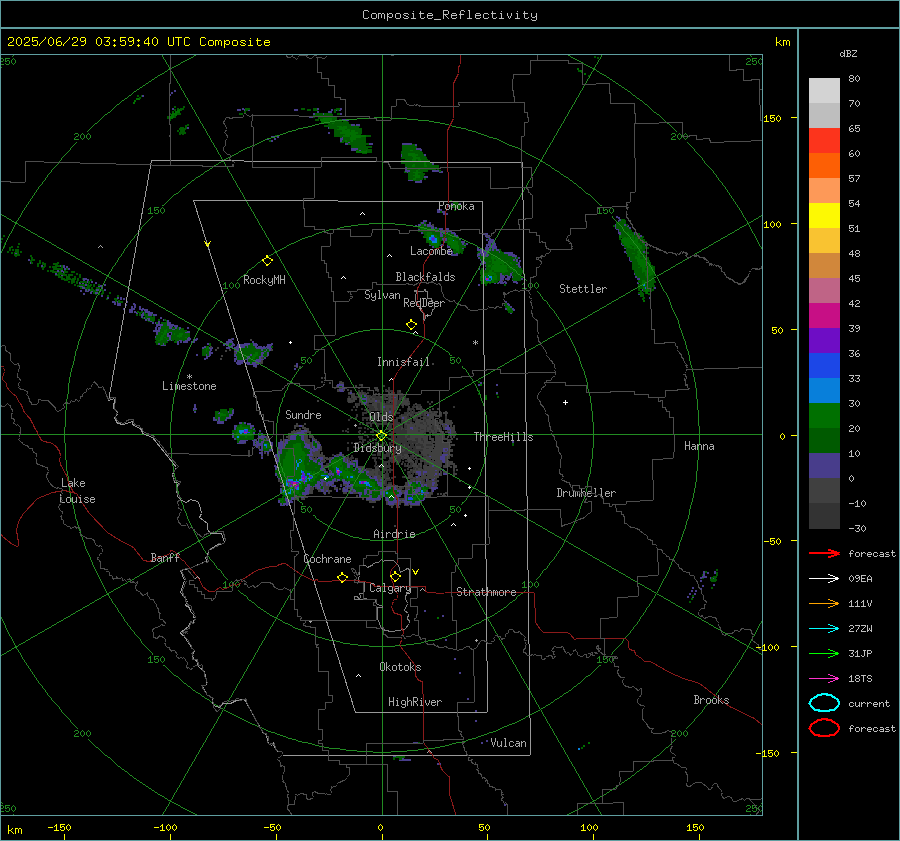Viewport: 900px width, 841px height.
Task: Click the yellow diamond marker below RedDeer
Action: 411,325
